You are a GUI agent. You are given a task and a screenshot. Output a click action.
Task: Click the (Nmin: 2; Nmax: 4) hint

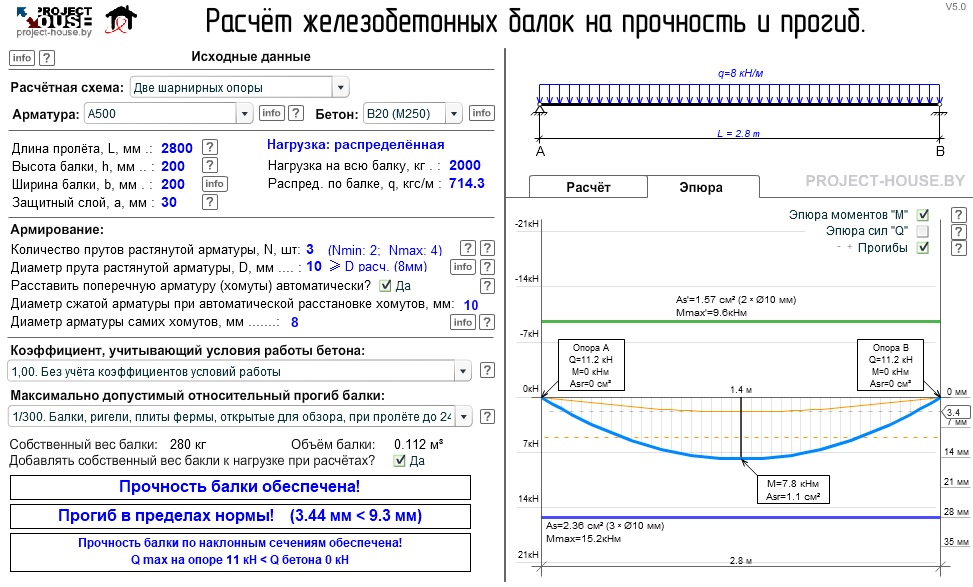(x=385, y=250)
